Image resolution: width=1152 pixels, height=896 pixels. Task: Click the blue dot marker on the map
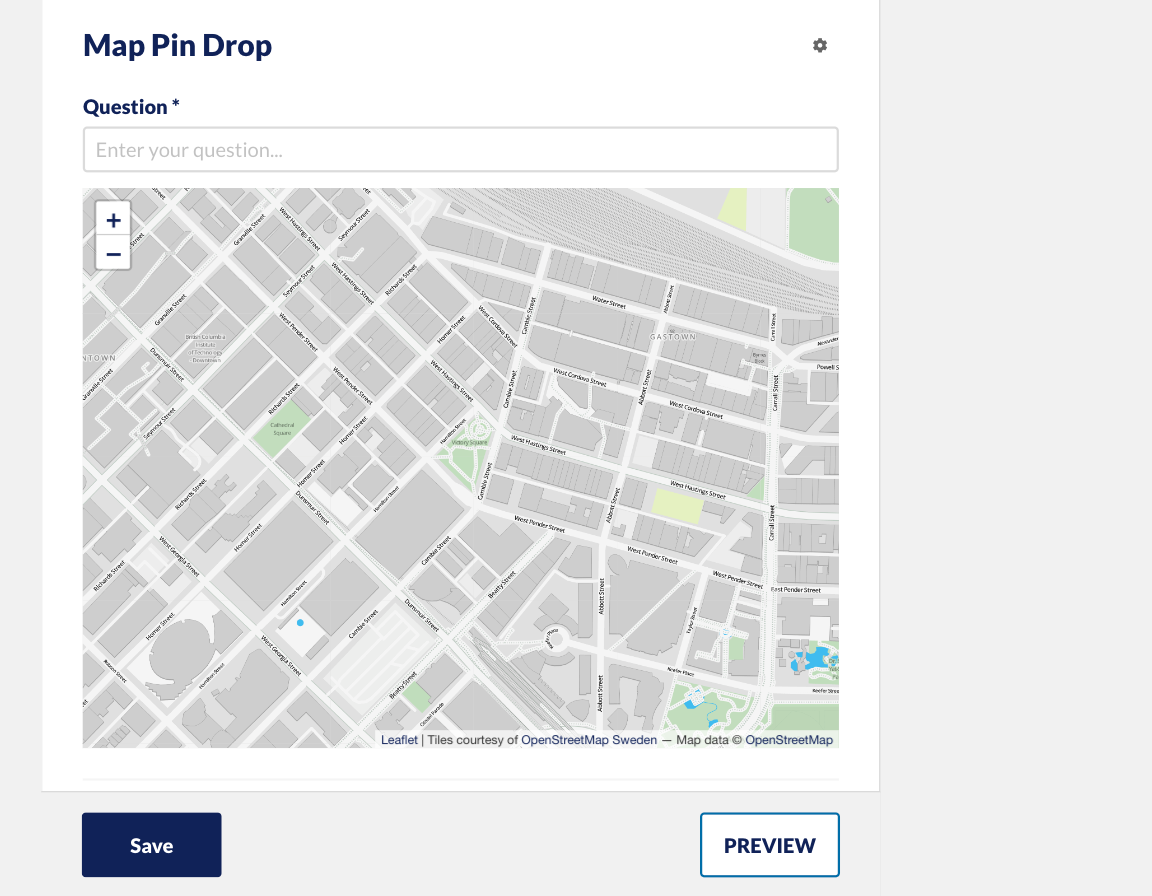pyautogui.click(x=300, y=623)
